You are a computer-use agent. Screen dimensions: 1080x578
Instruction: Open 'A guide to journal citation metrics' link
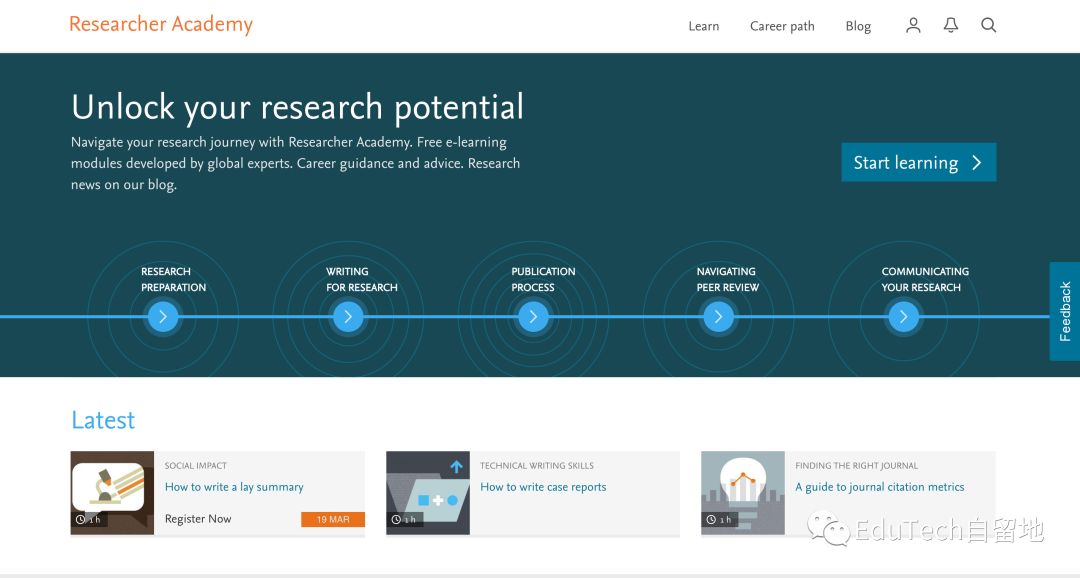(880, 486)
